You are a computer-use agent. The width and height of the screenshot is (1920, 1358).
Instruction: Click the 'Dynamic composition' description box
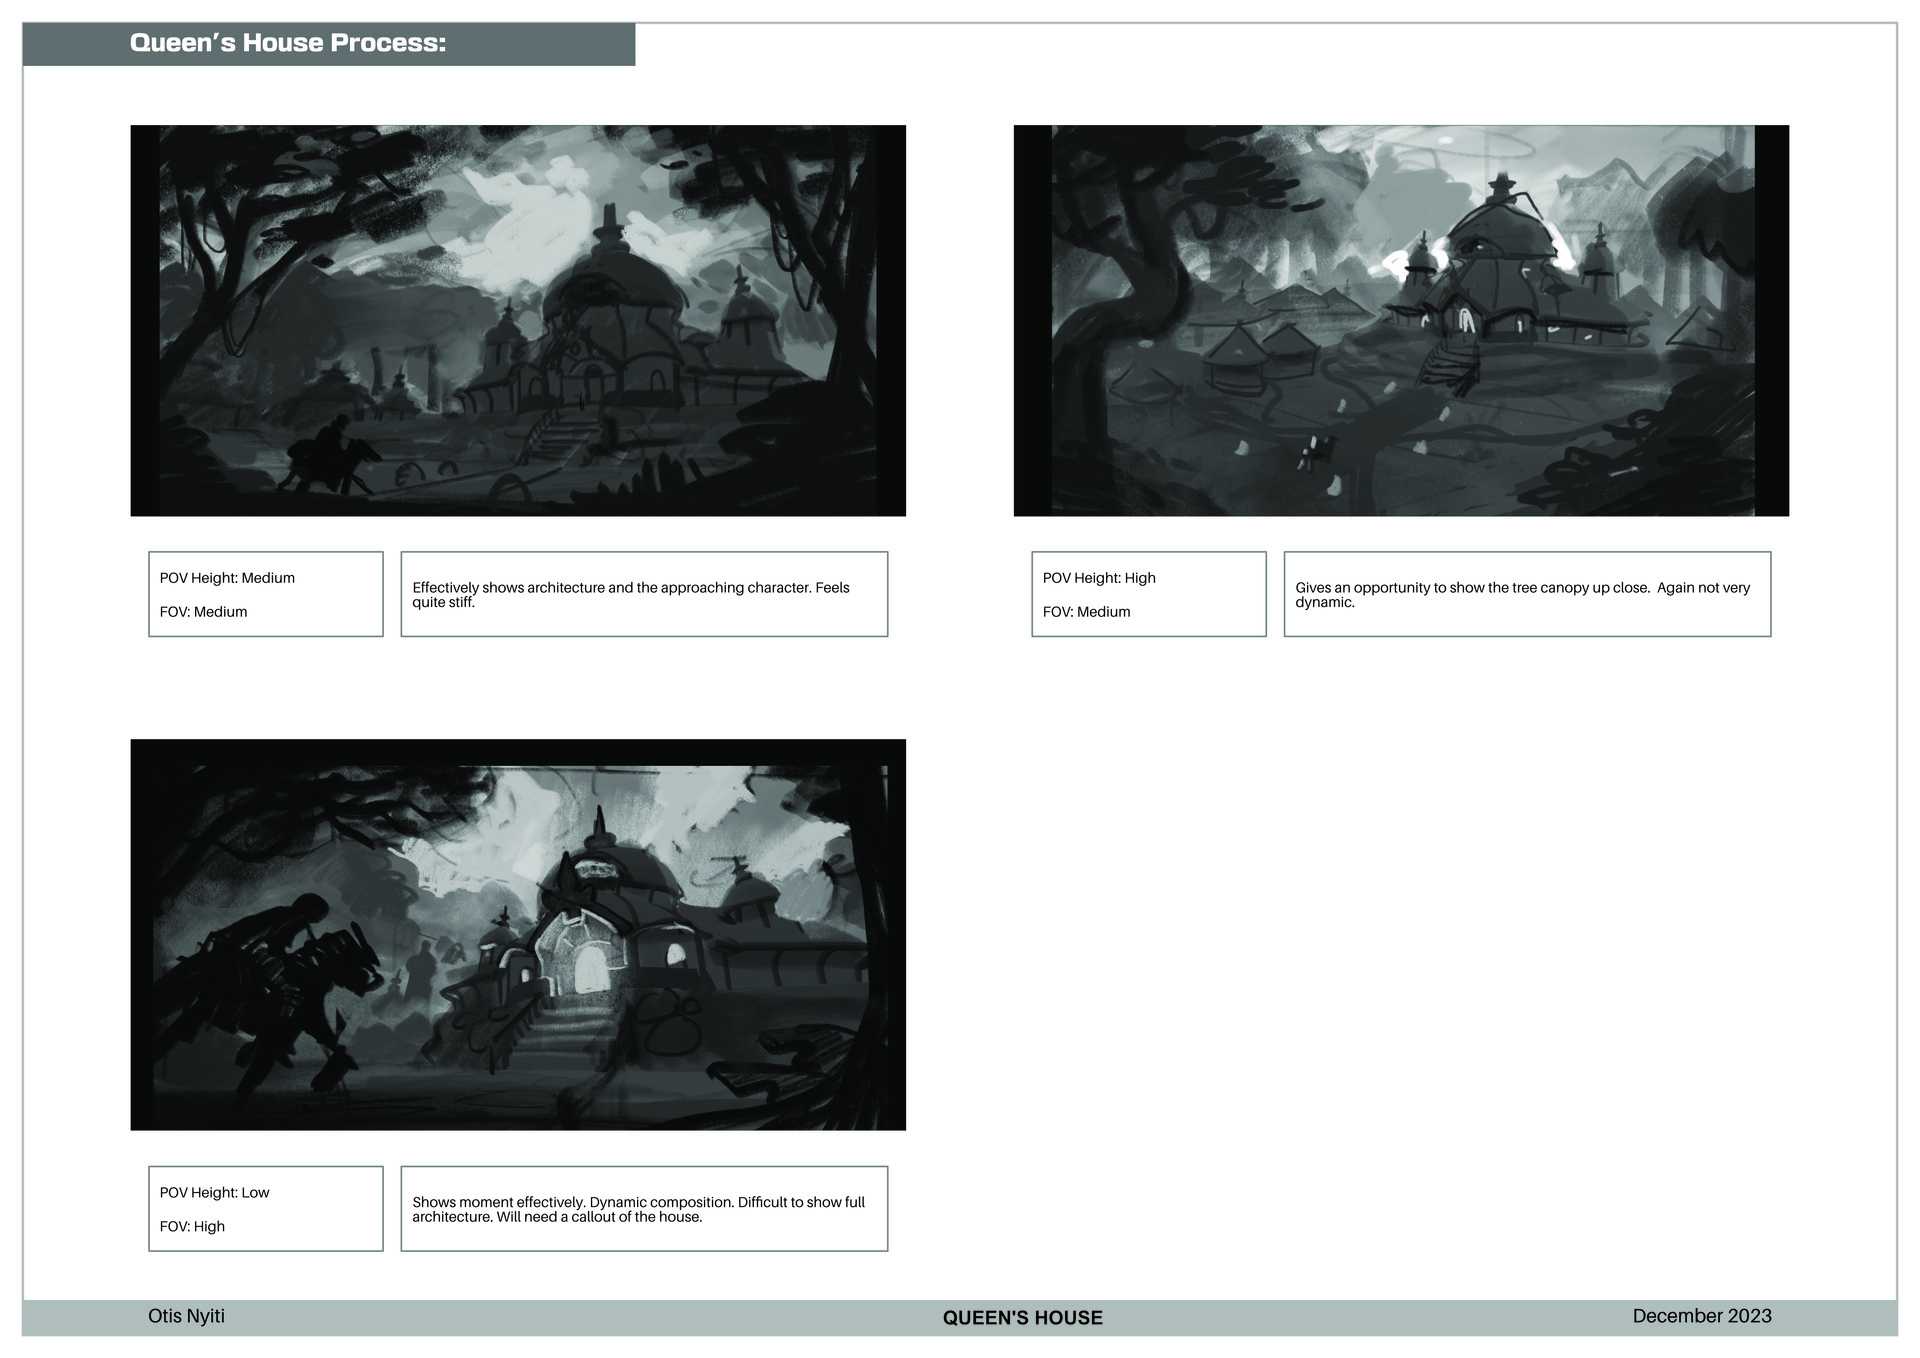click(644, 1209)
